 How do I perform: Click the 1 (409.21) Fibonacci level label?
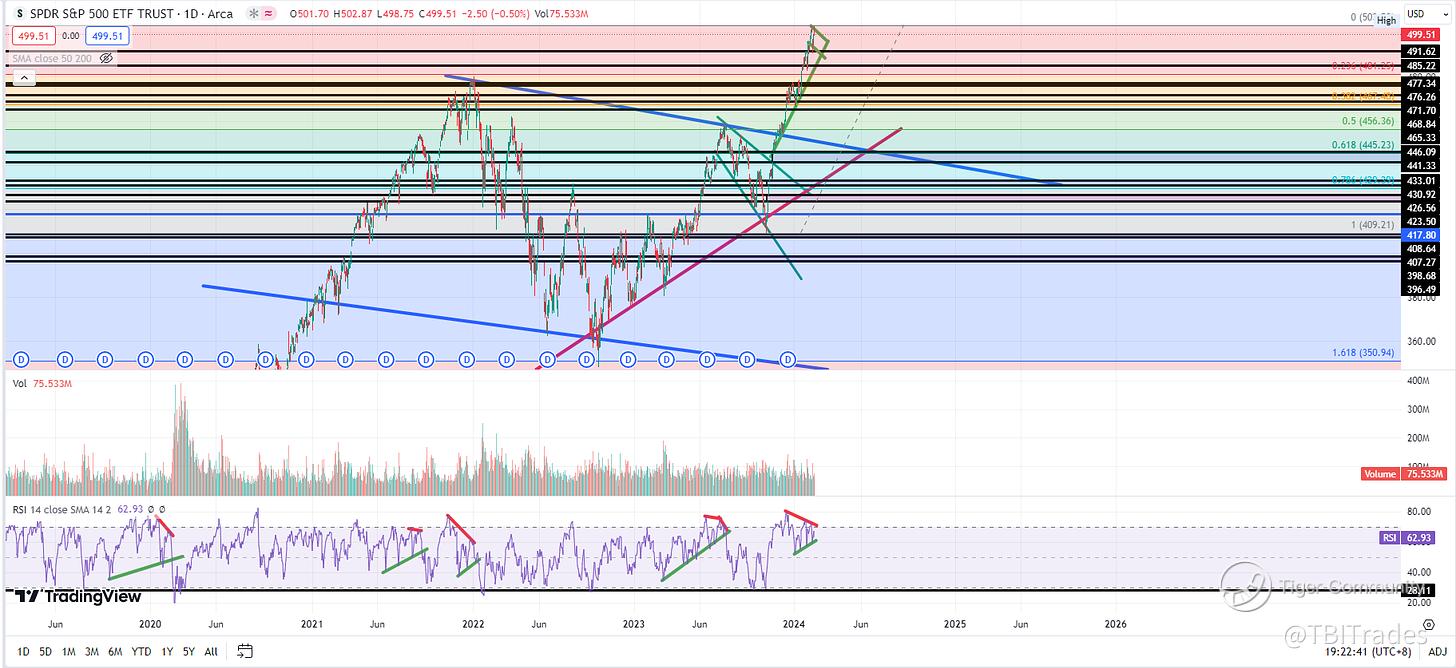pyautogui.click(x=1372, y=224)
